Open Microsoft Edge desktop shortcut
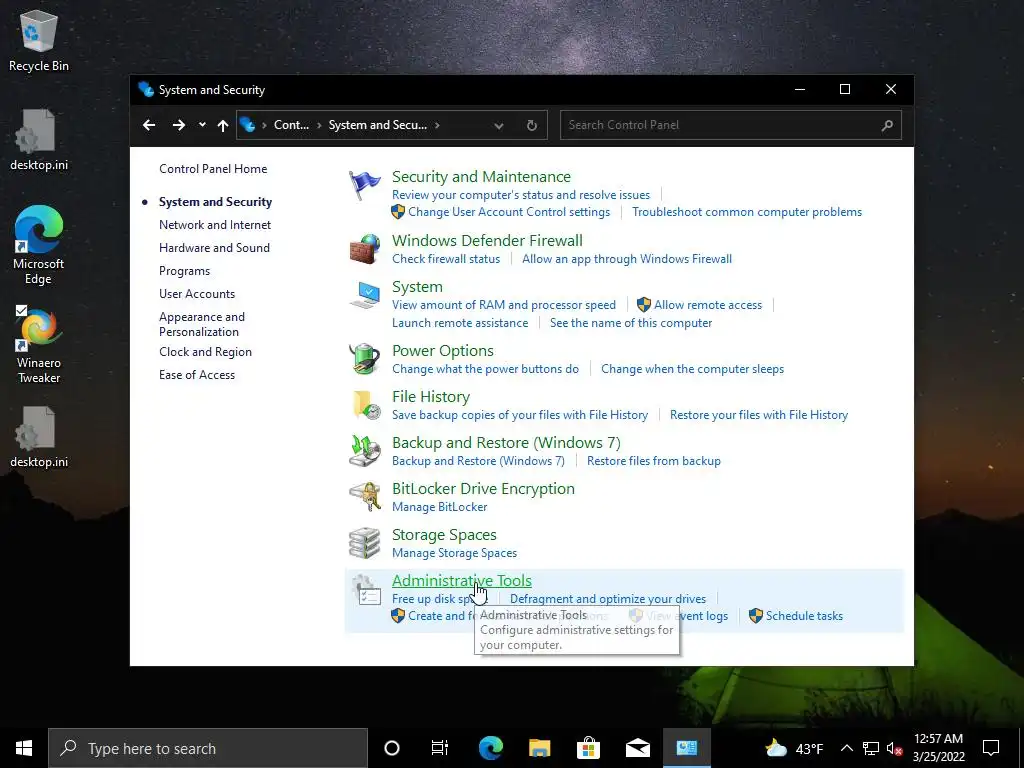This screenshot has width=1024, height=768. [39, 245]
